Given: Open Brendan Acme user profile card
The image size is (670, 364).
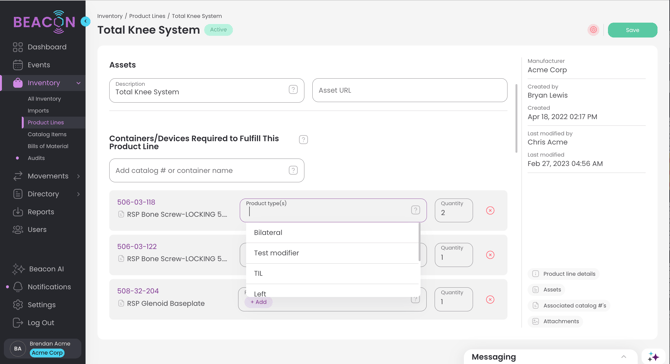Looking at the screenshot, I should (x=42, y=349).
